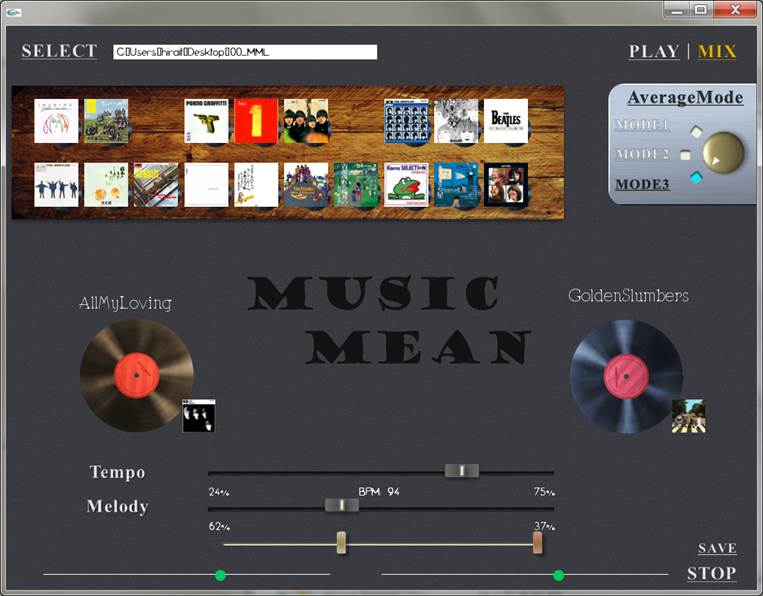Adjust the Melody slider handle
Viewport: 763px width, 596px height.
pyautogui.click(x=342, y=505)
